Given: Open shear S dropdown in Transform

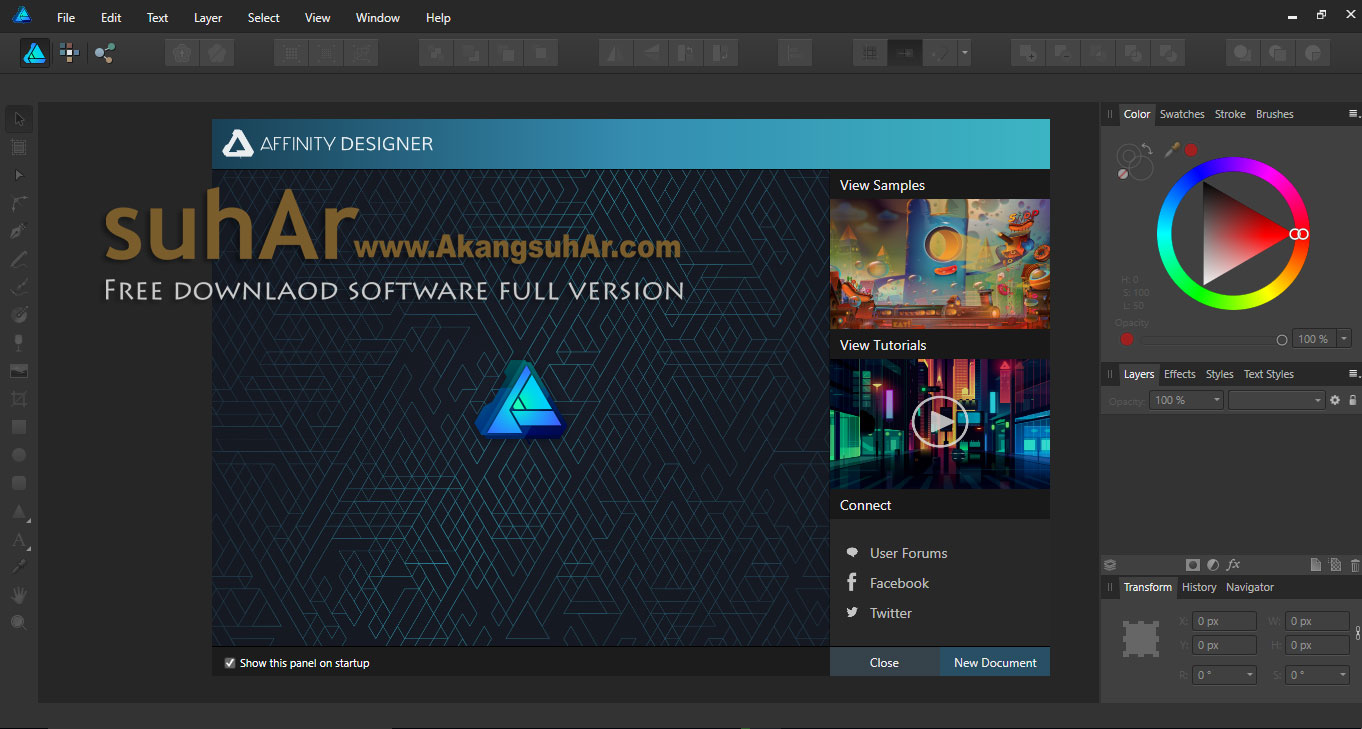Looking at the screenshot, I should click(1317, 675).
